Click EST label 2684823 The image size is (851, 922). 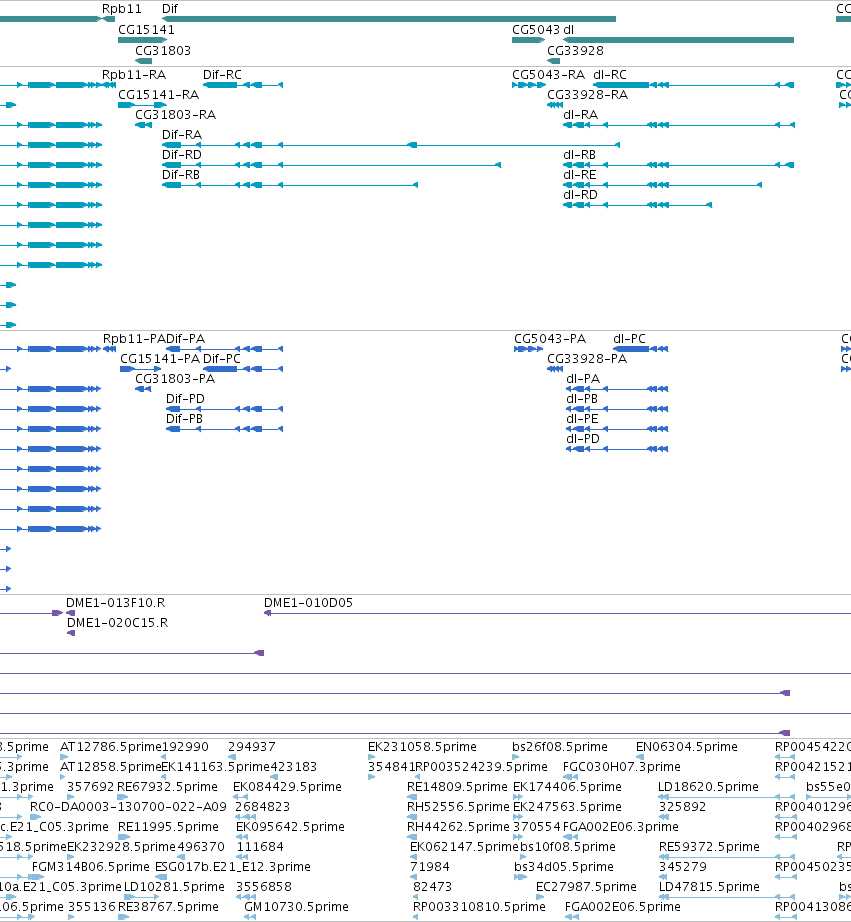(262, 807)
